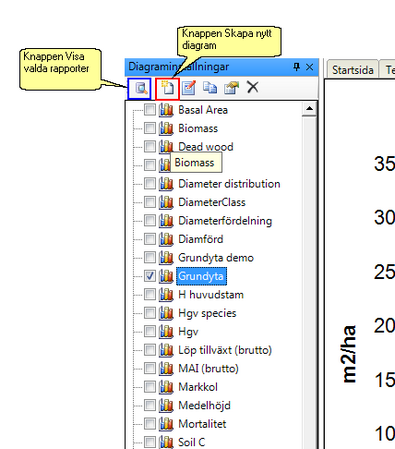Viewport: 395px width, 449px height.
Task: Enable the Dead wood checkbox
Action: (x=150, y=147)
